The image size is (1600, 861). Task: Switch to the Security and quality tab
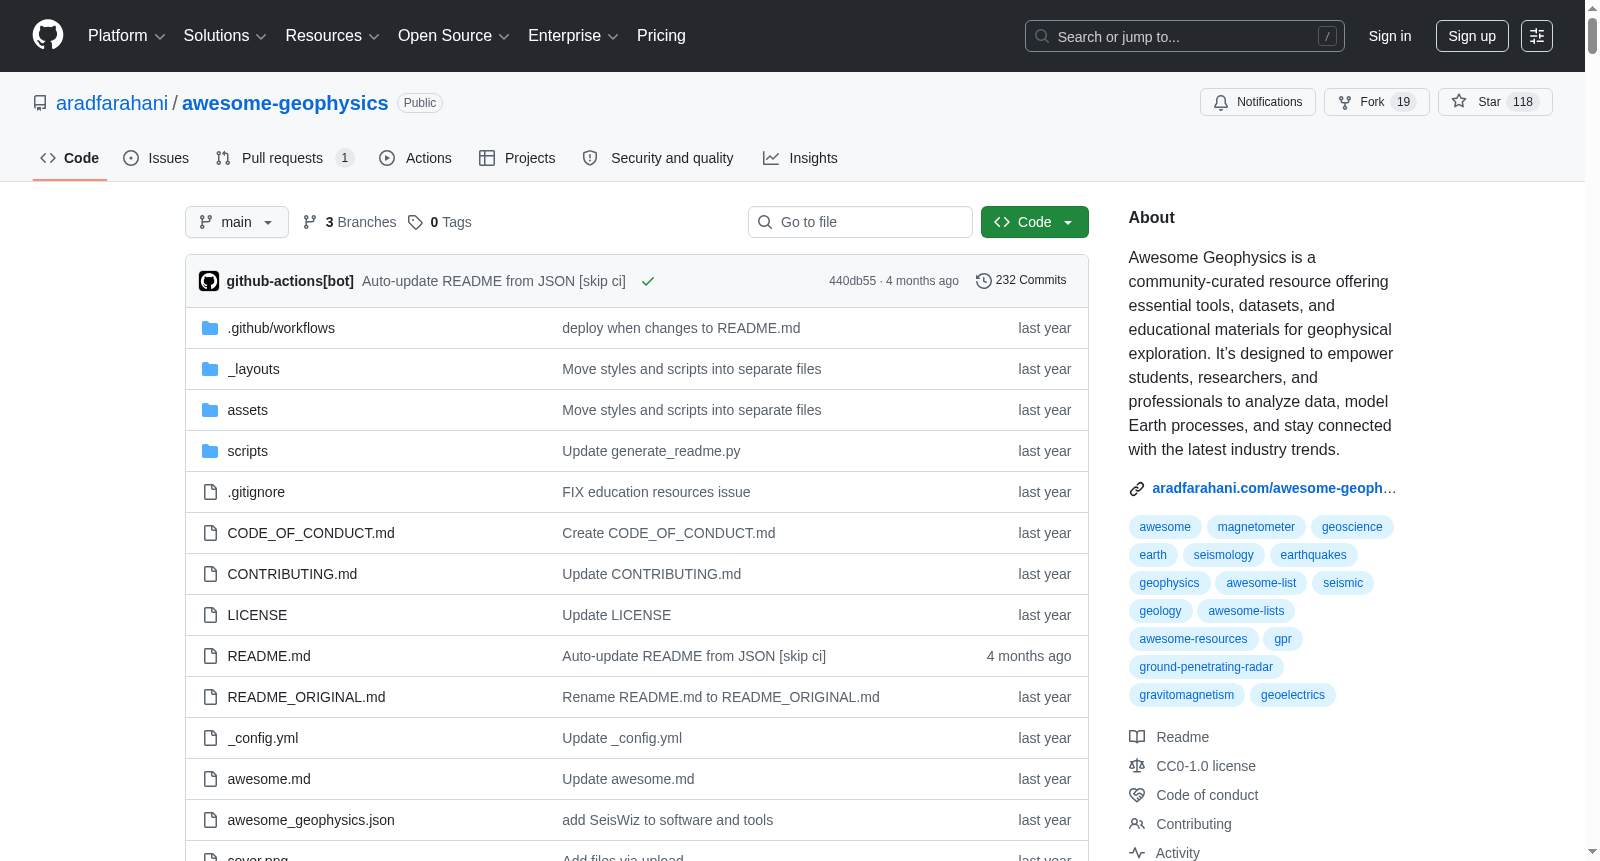[658, 158]
